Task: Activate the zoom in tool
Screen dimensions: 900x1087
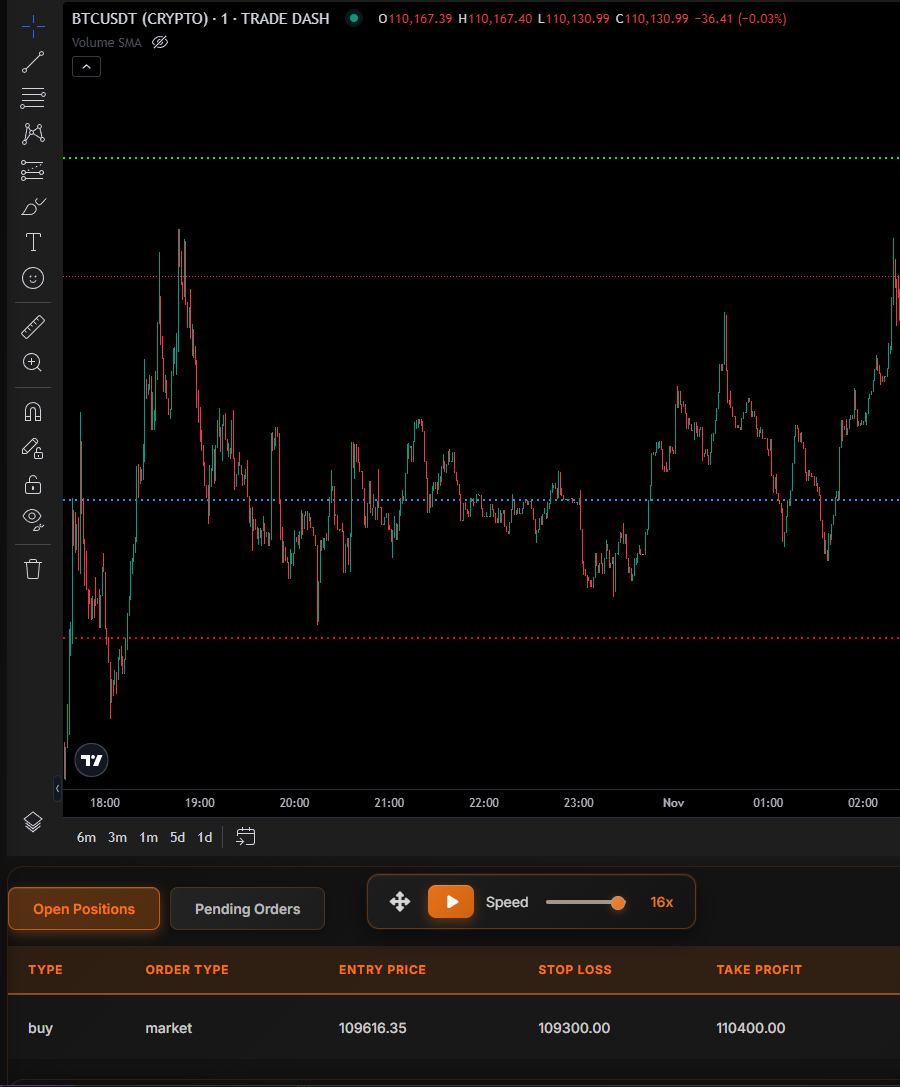Action: click(x=33, y=363)
